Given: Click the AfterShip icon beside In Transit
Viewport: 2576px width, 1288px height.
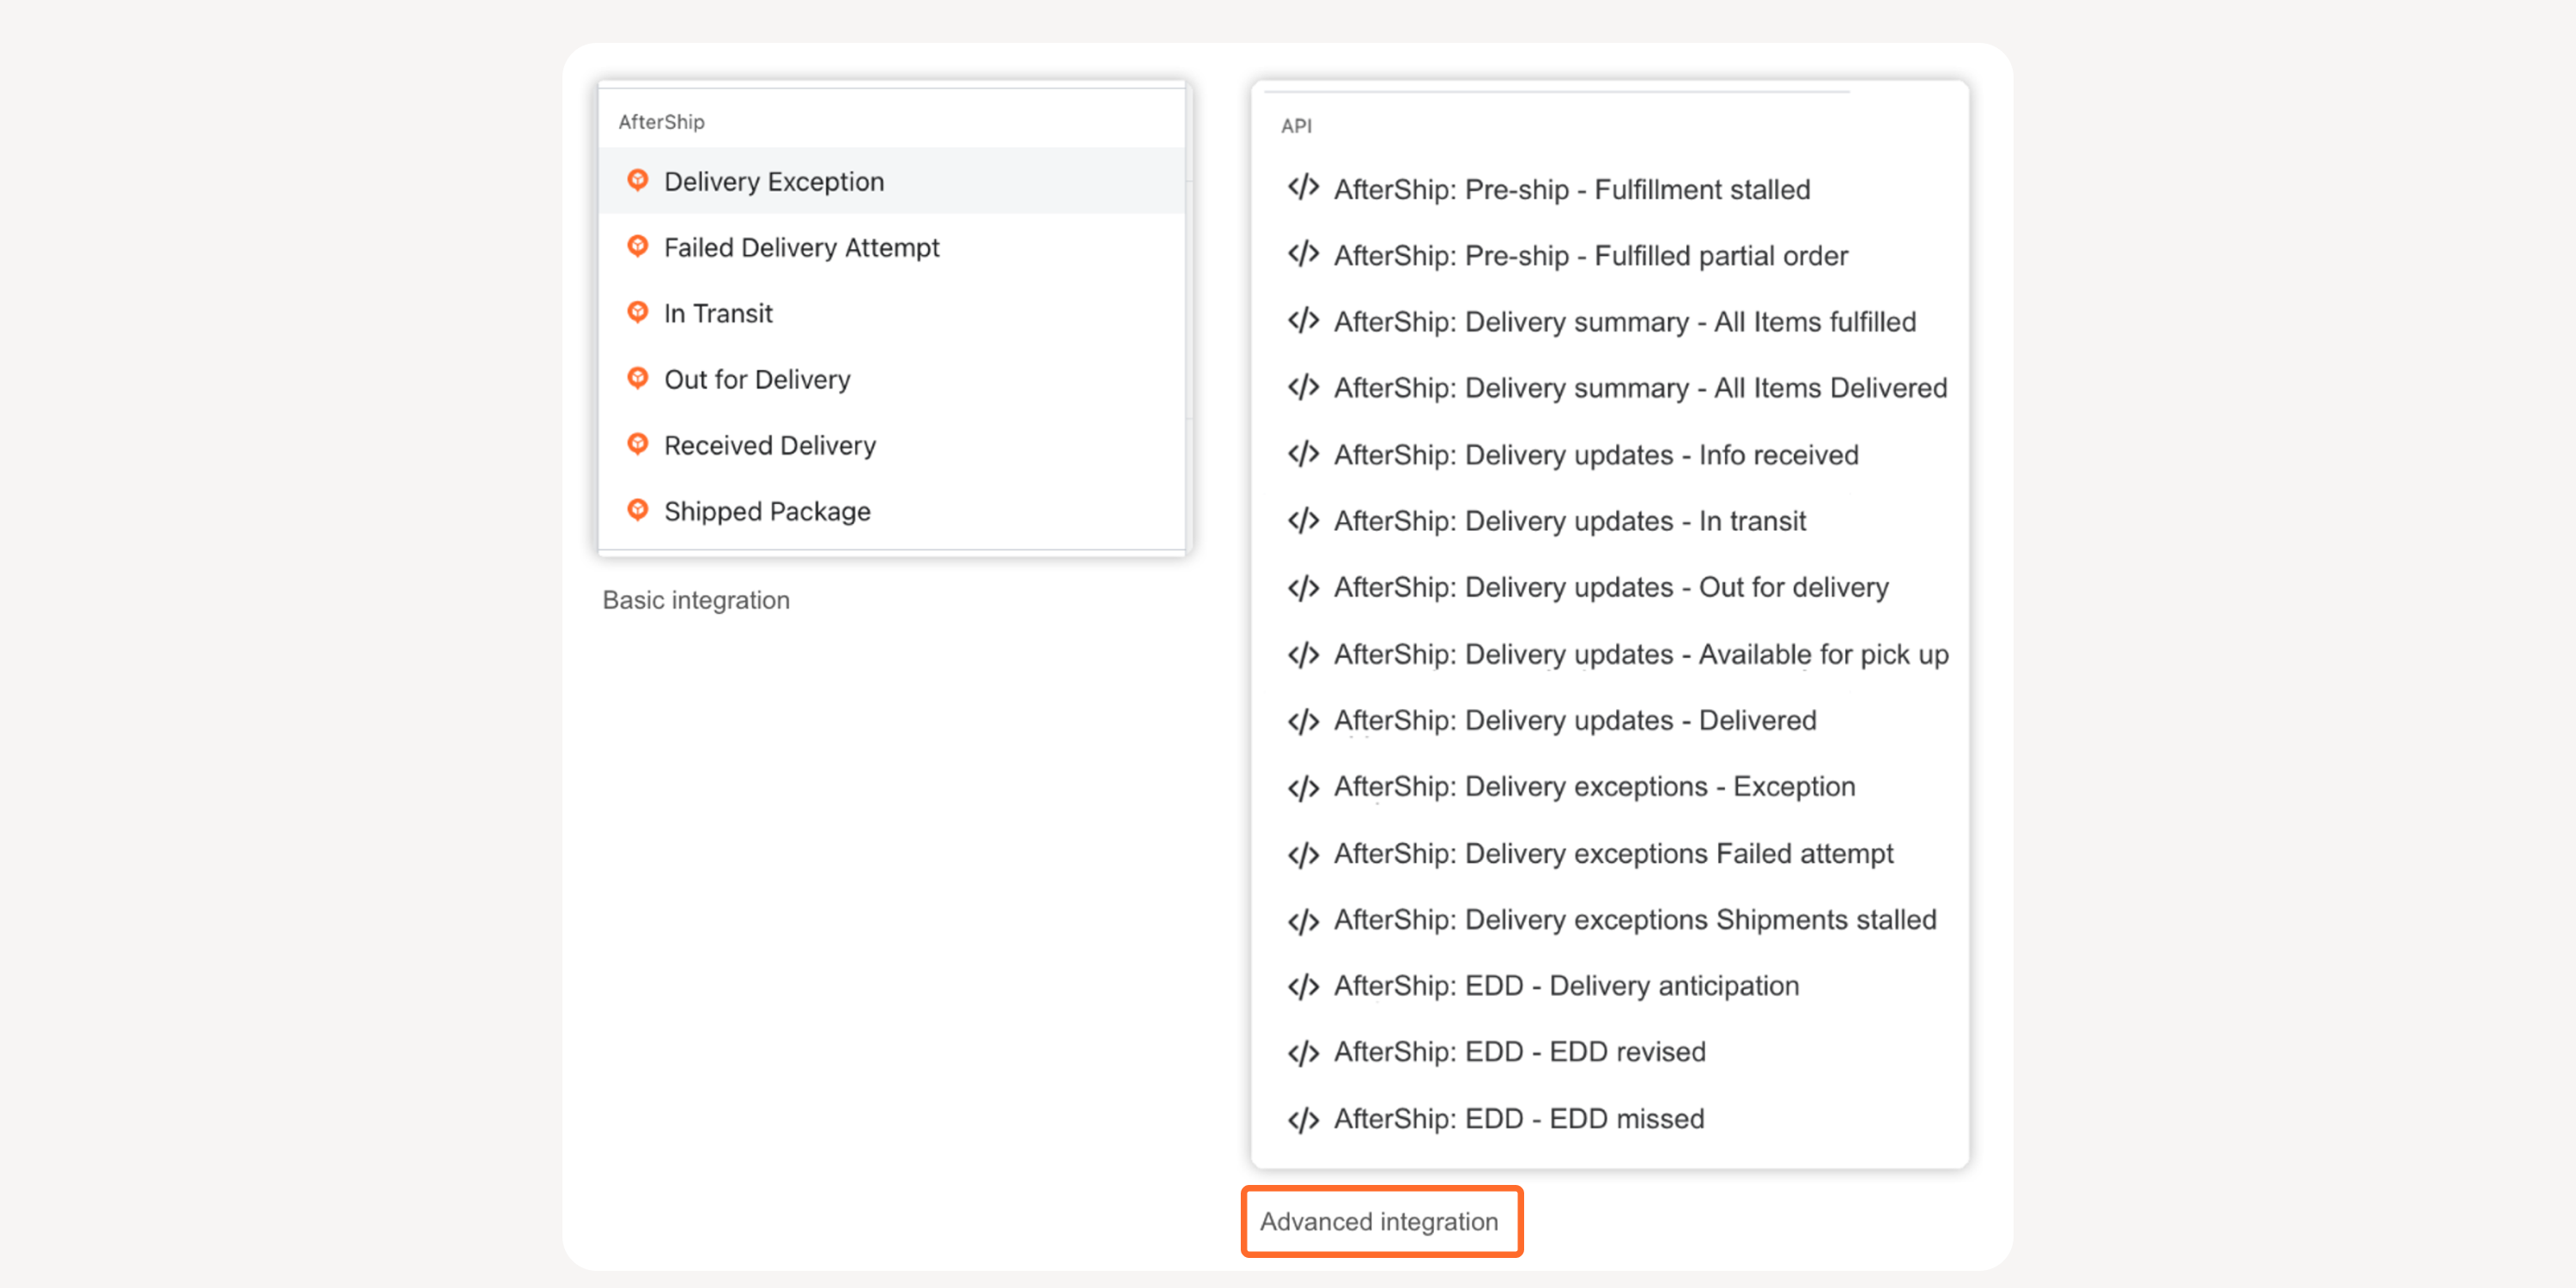Looking at the screenshot, I should tap(637, 313).
